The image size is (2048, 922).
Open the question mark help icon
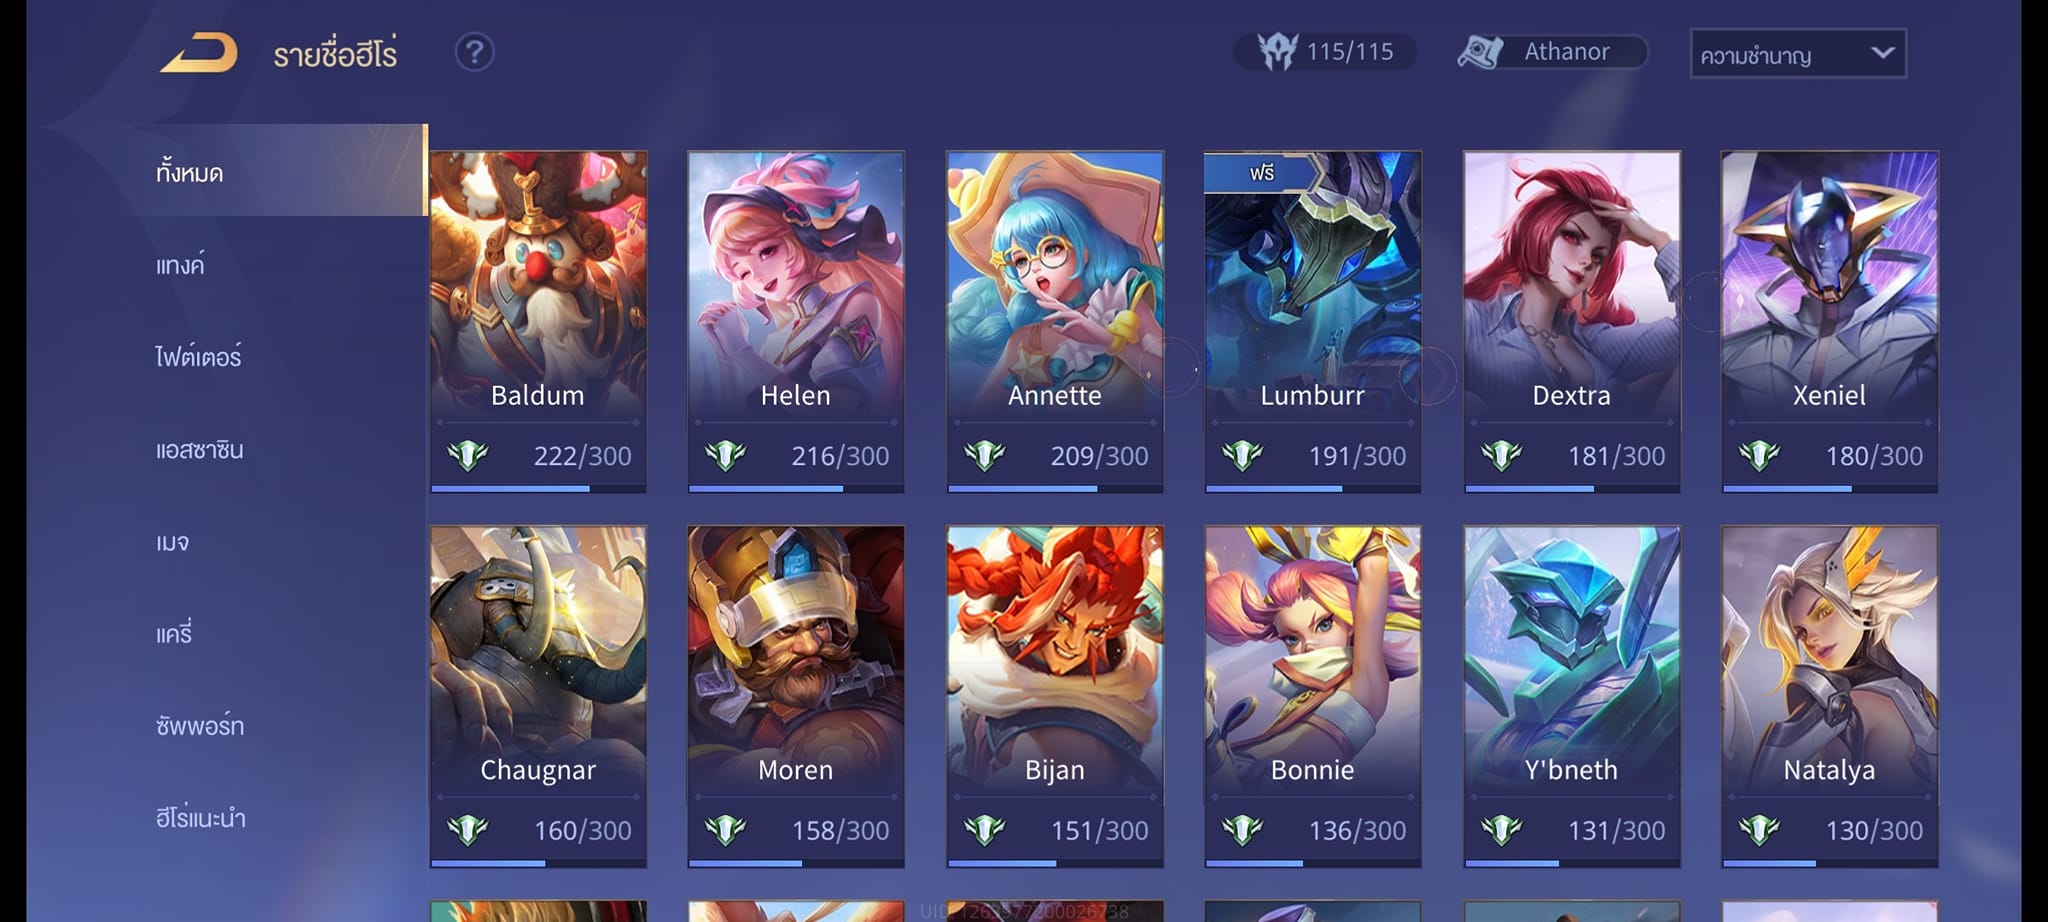pos(474,52)
